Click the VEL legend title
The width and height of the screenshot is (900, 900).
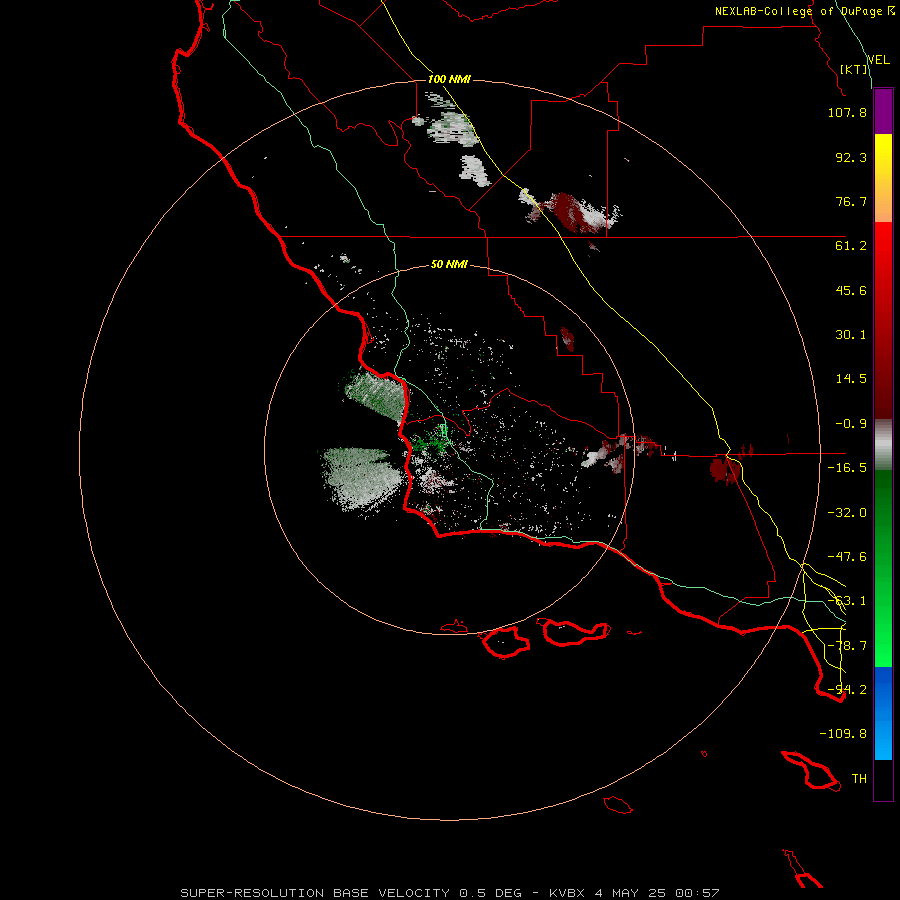click(878, 59)
